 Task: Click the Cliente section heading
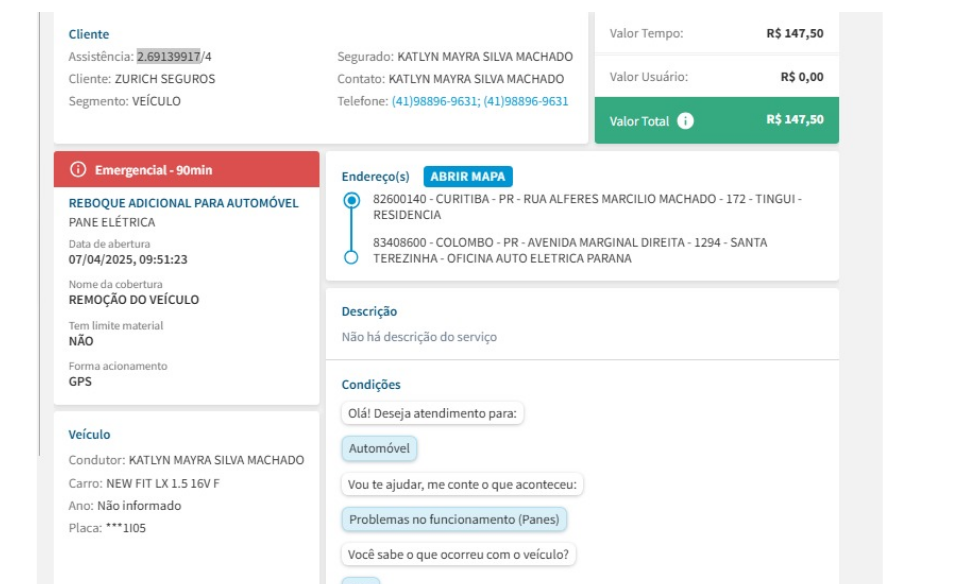point(88,34)
